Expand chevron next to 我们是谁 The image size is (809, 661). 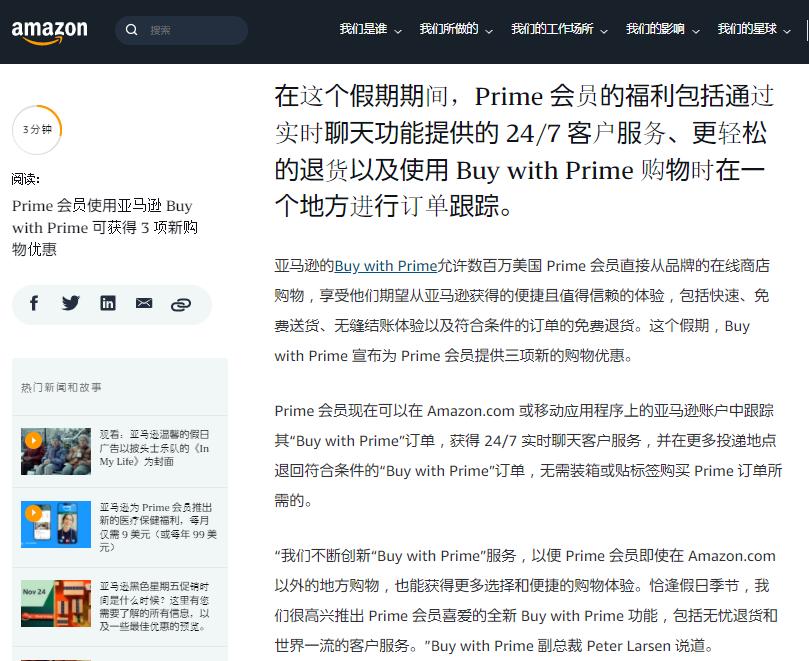(398, 31)
